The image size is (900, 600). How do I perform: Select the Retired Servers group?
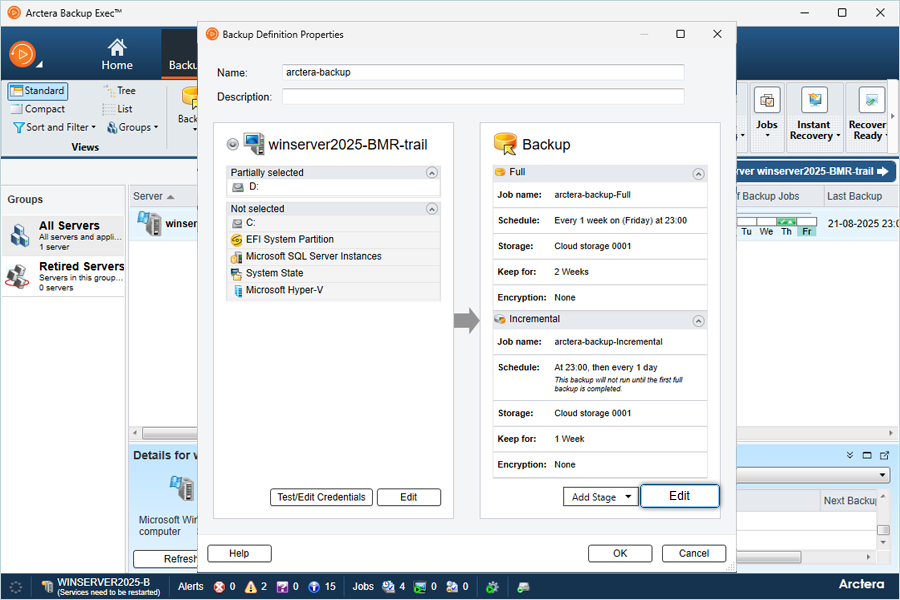coord(63,276)
